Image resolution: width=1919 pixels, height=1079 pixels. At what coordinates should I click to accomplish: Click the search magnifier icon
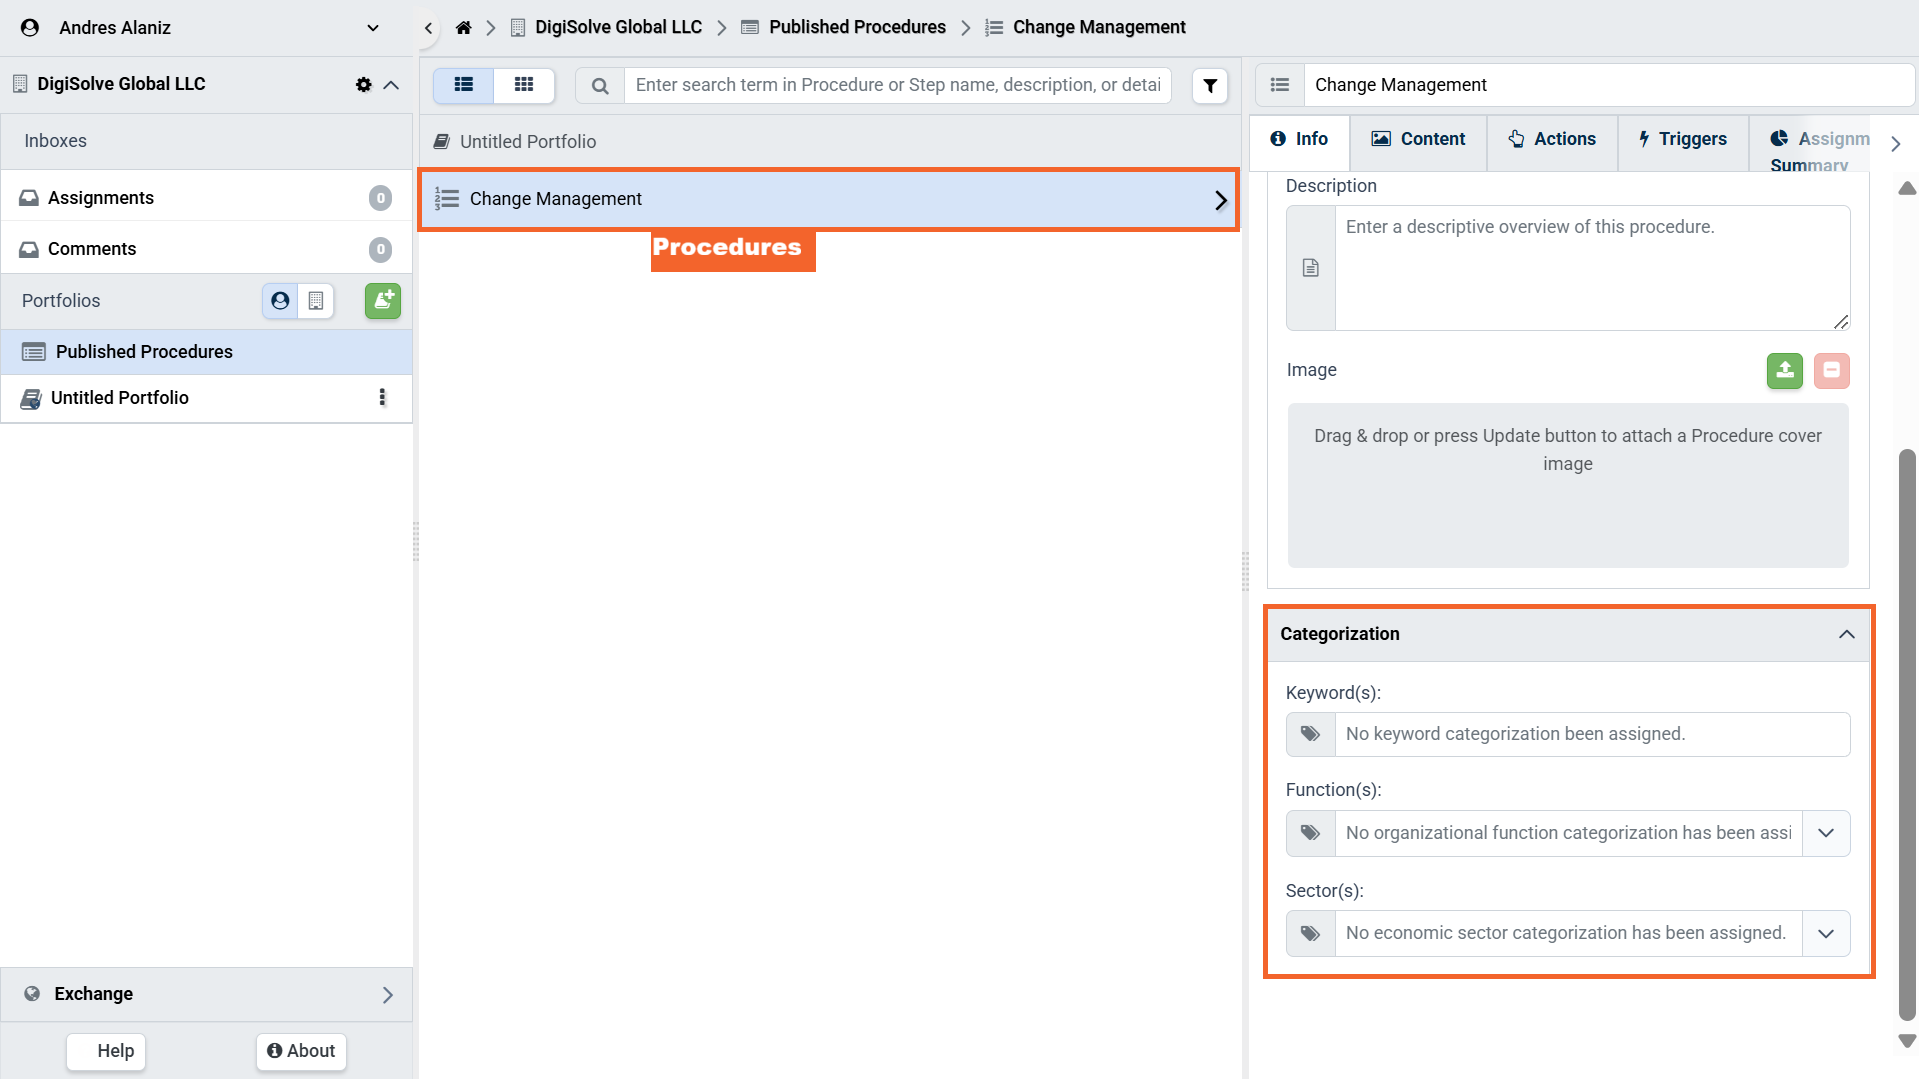[600, 86]
